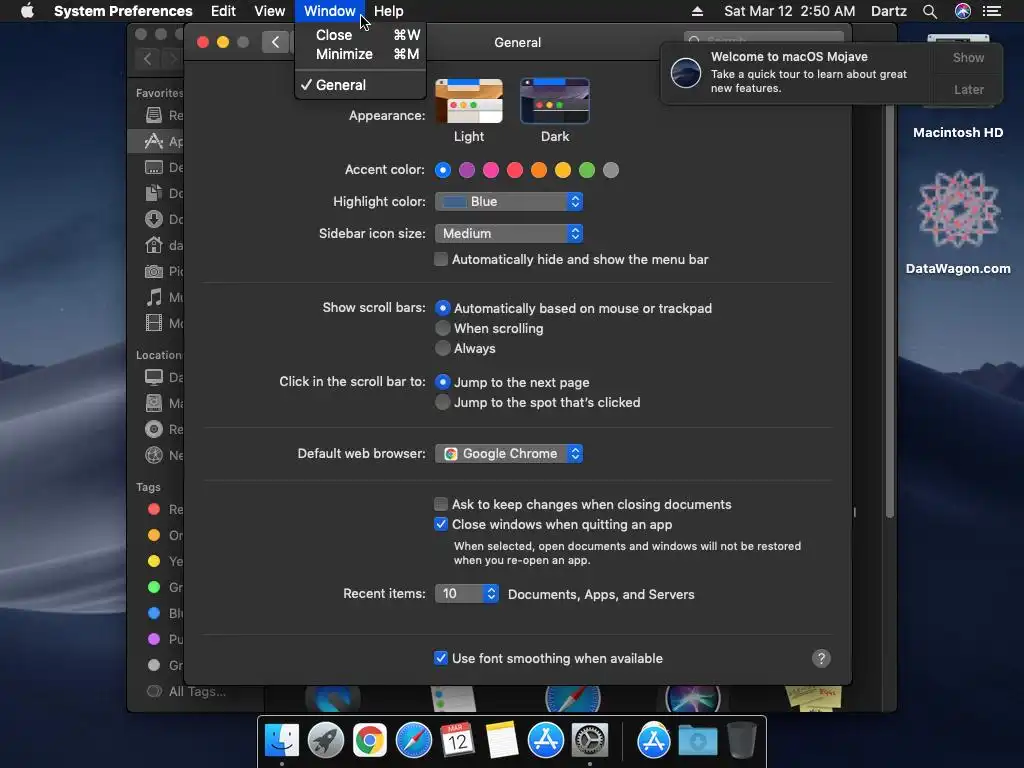Open Safari compass icon in Dock

tap(413, 740)
